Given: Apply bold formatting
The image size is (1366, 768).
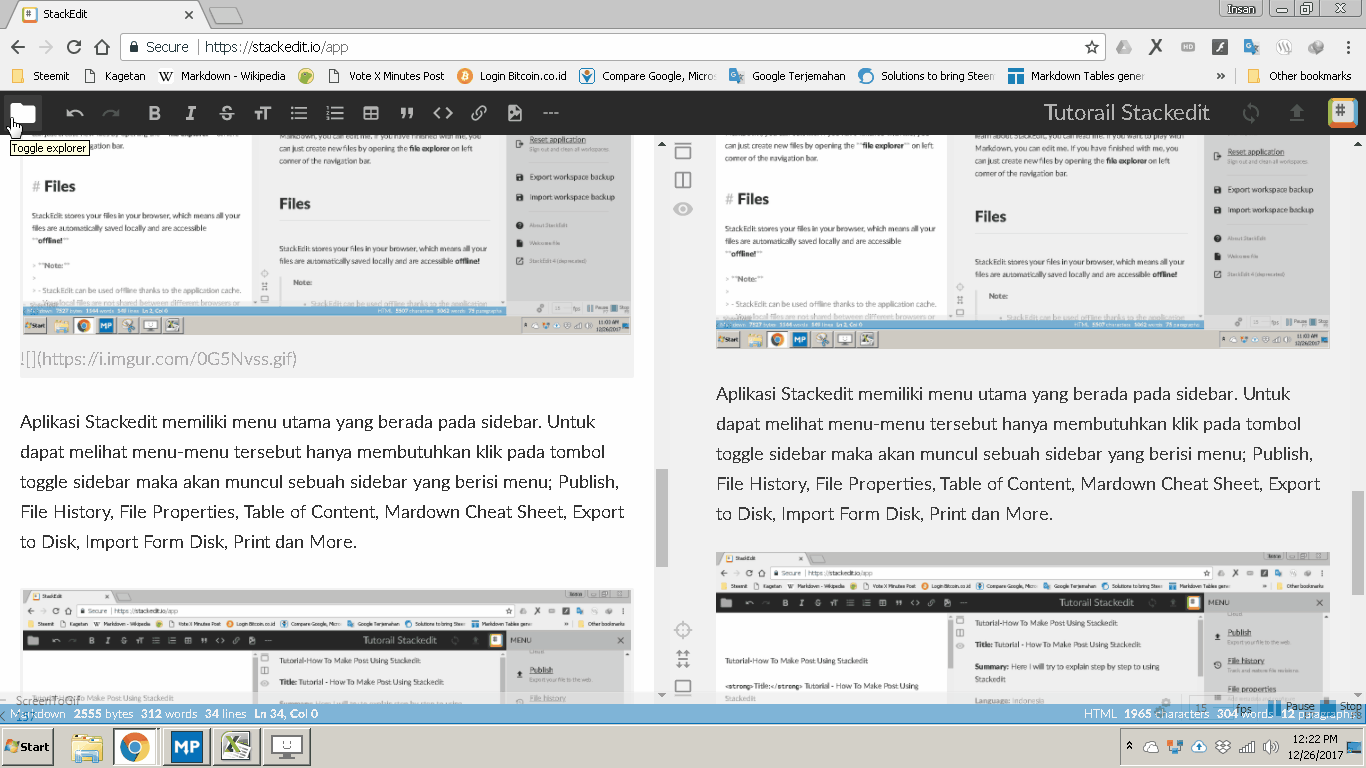Looking at the screenshot, I should point(154,113).
